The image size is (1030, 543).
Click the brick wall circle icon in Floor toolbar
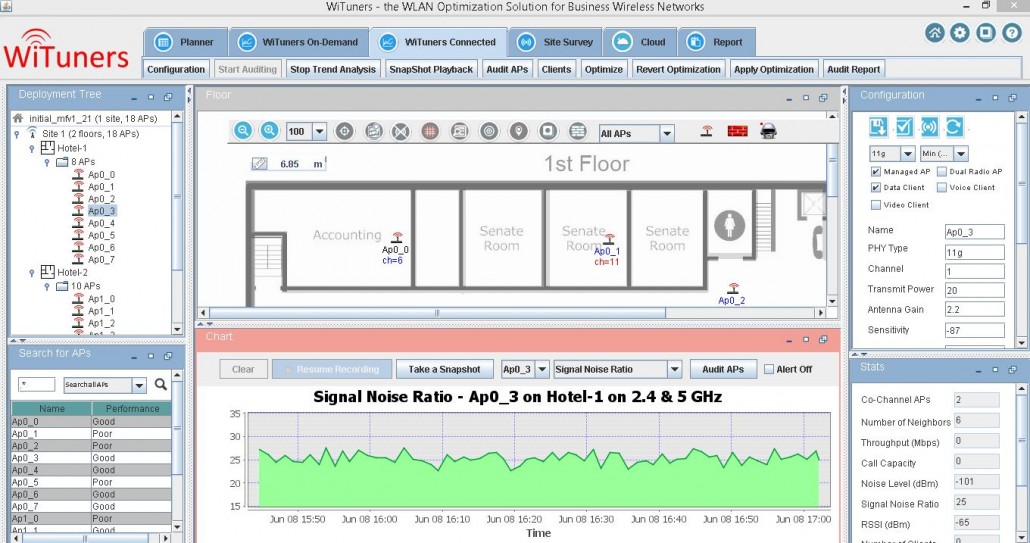point(577,131)
